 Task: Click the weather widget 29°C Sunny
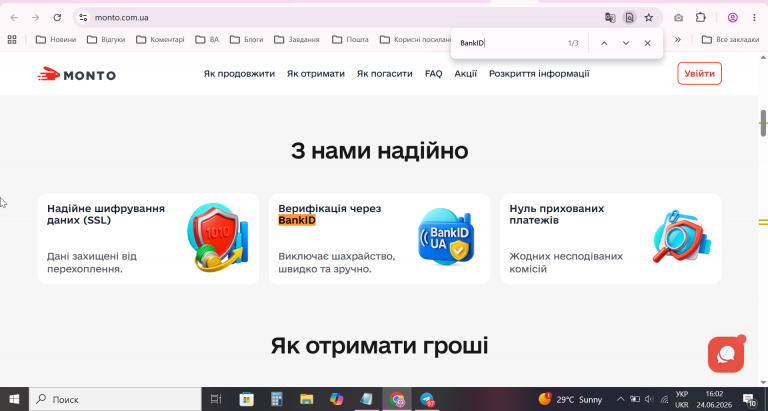[571, 399]
